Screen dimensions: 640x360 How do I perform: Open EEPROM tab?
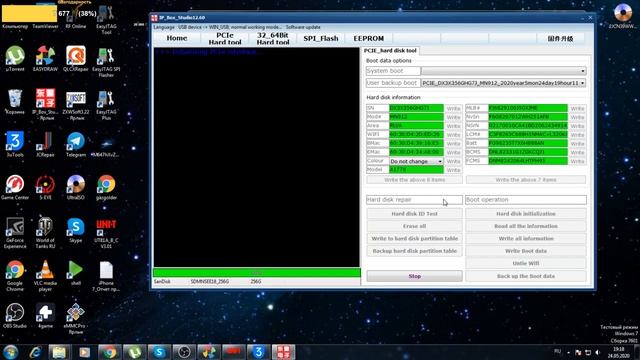pyautogui.click(x=369, y=38)
